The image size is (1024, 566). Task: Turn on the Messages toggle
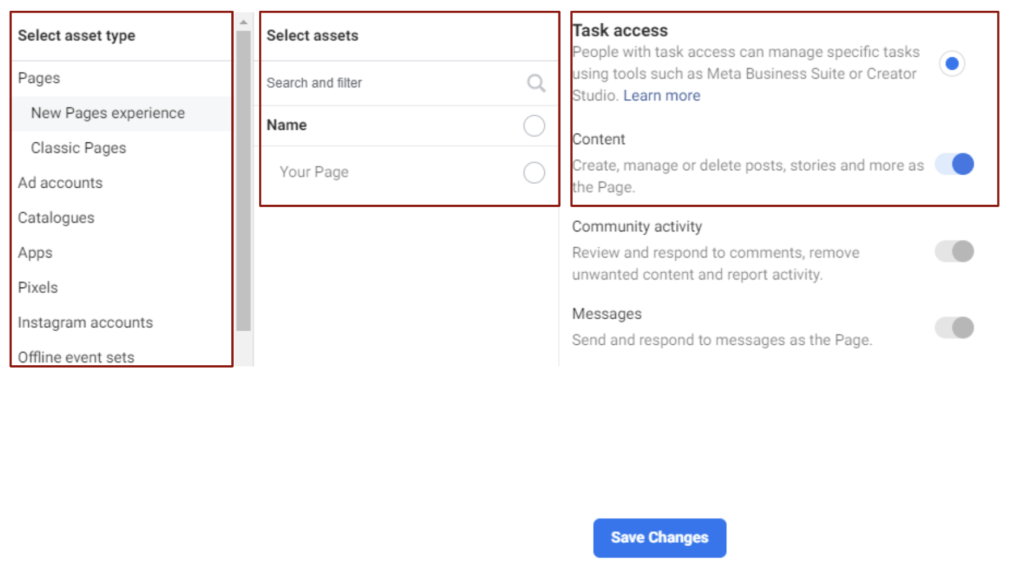click(954, 327)
